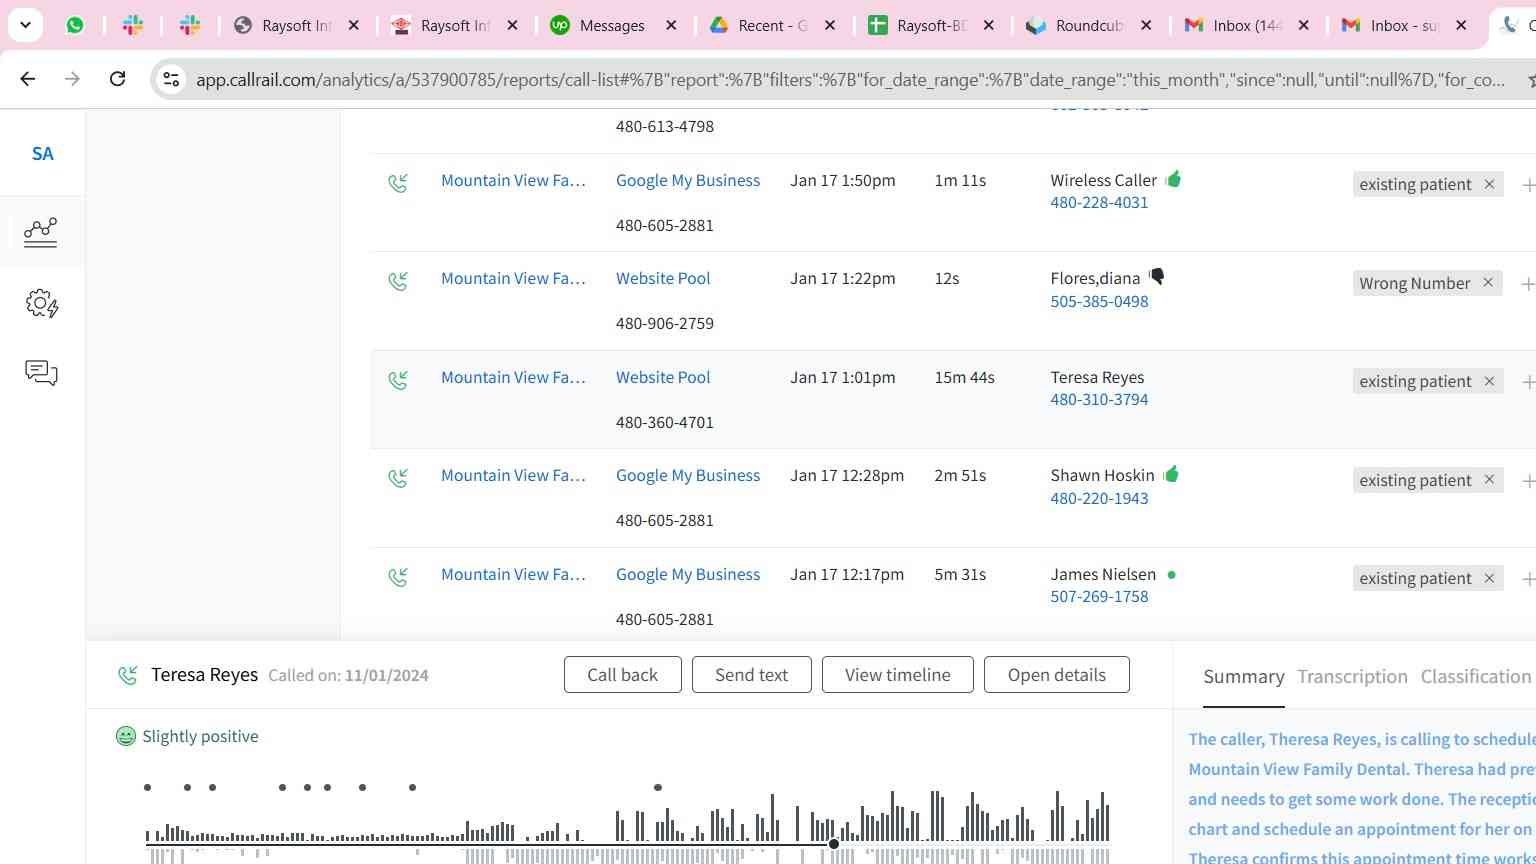This screenshot has width=1536, height=864.
Task: Open phone number 505-385-0498
Action: tap(1099, 301)
